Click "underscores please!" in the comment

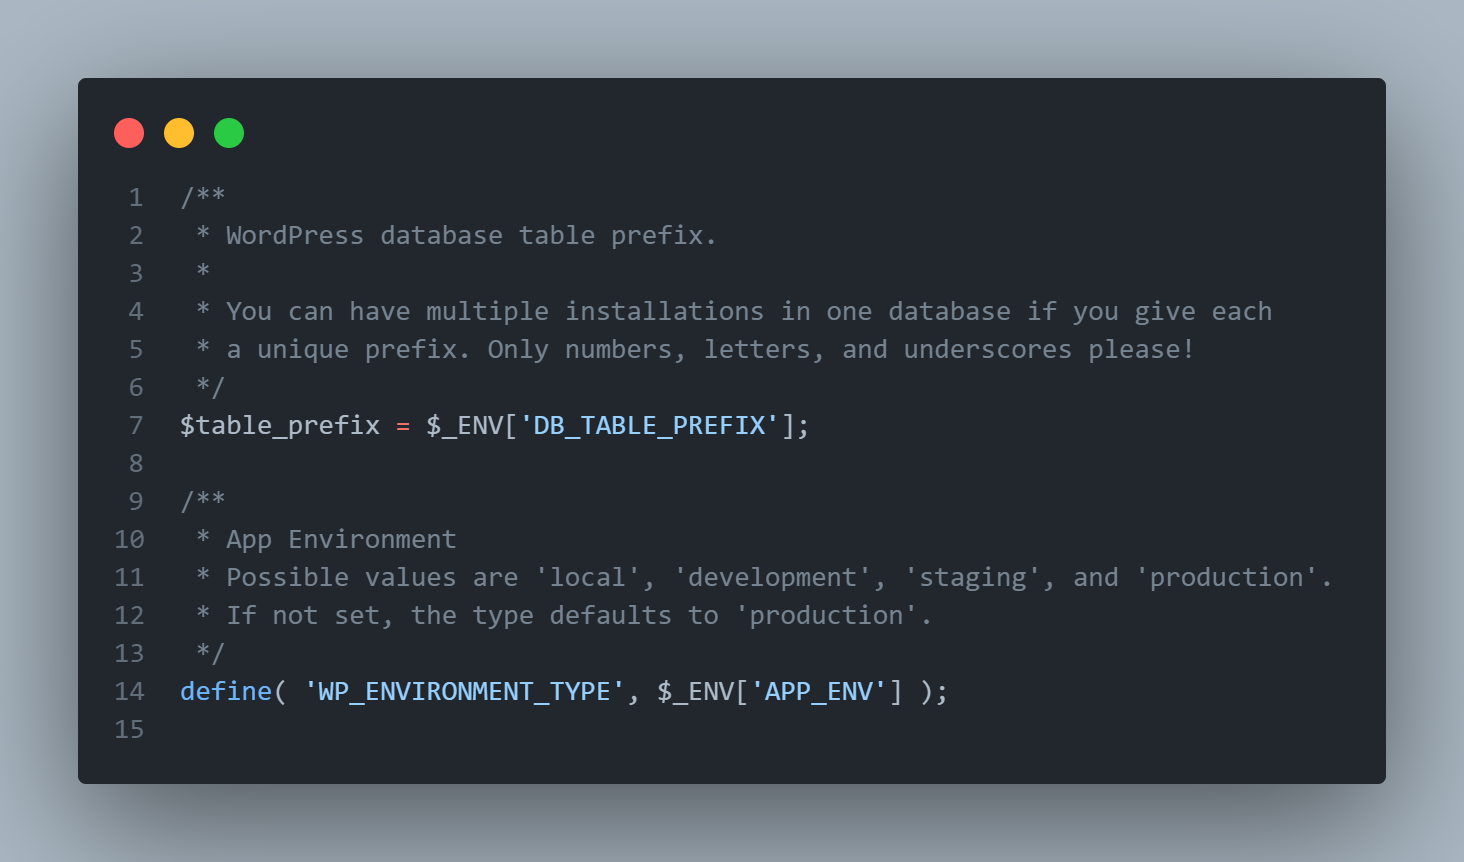point(1048,350)
